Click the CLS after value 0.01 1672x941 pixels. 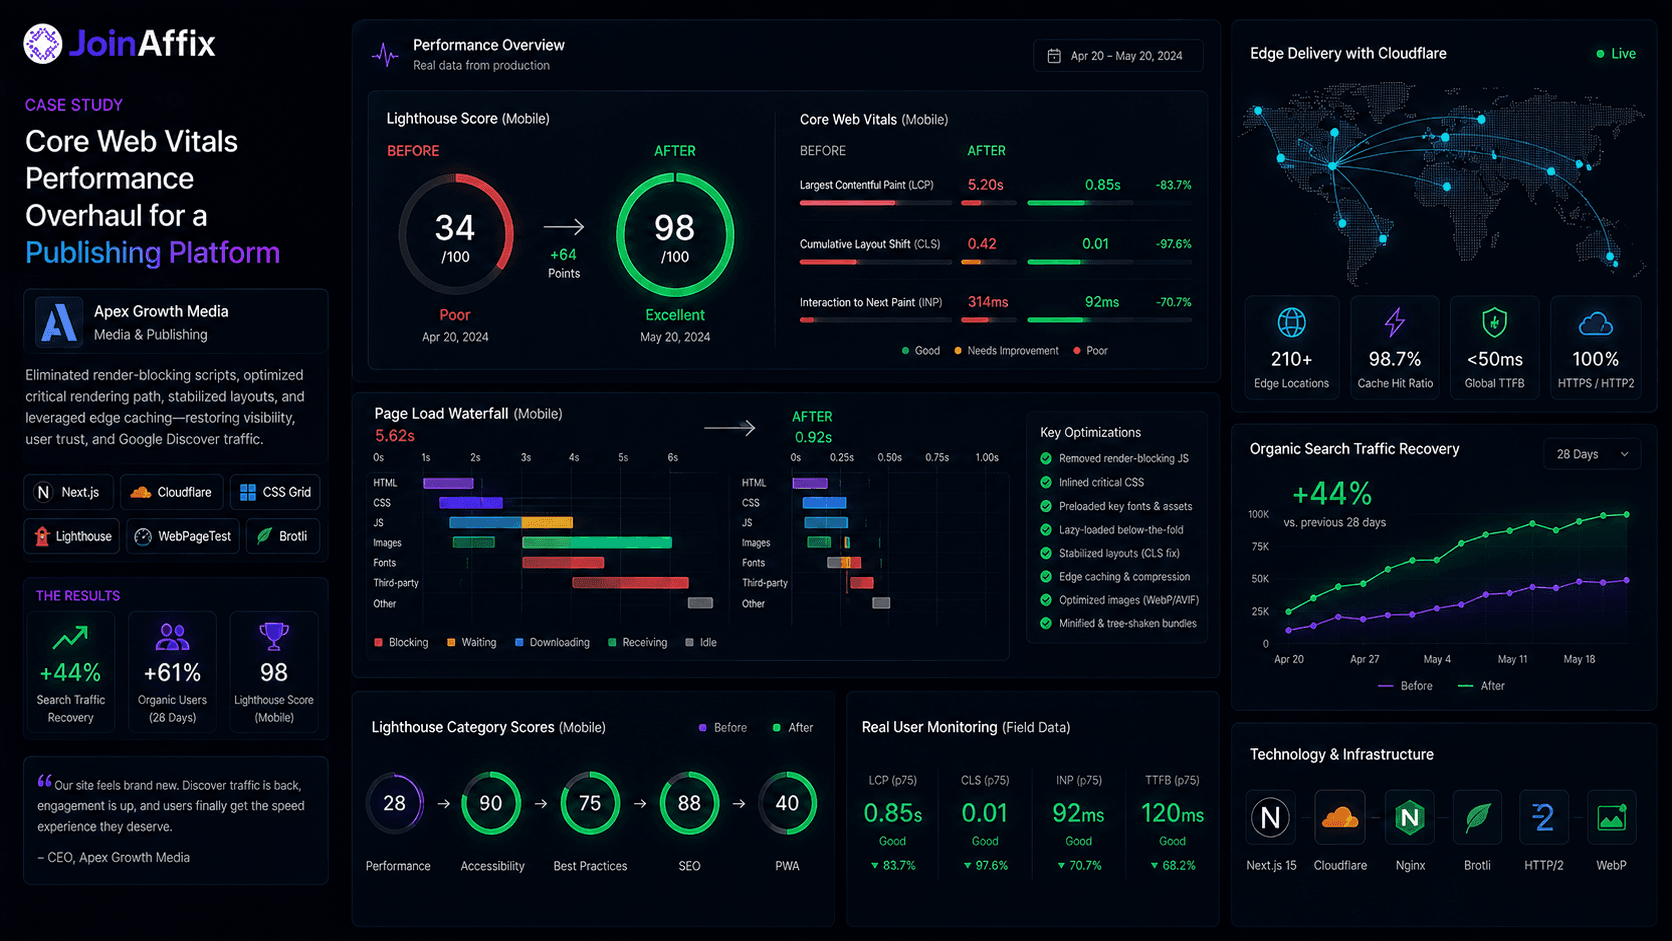click(1095, 244)
